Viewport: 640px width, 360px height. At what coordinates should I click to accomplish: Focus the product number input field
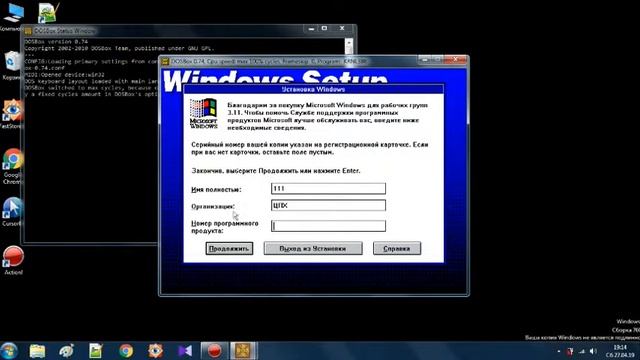point(328,226)
